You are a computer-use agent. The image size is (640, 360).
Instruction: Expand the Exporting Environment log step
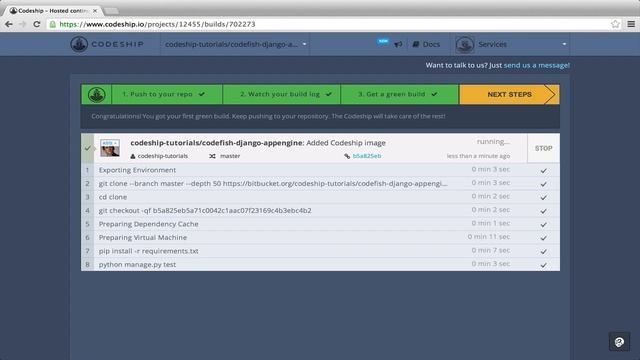pos(320,170)
